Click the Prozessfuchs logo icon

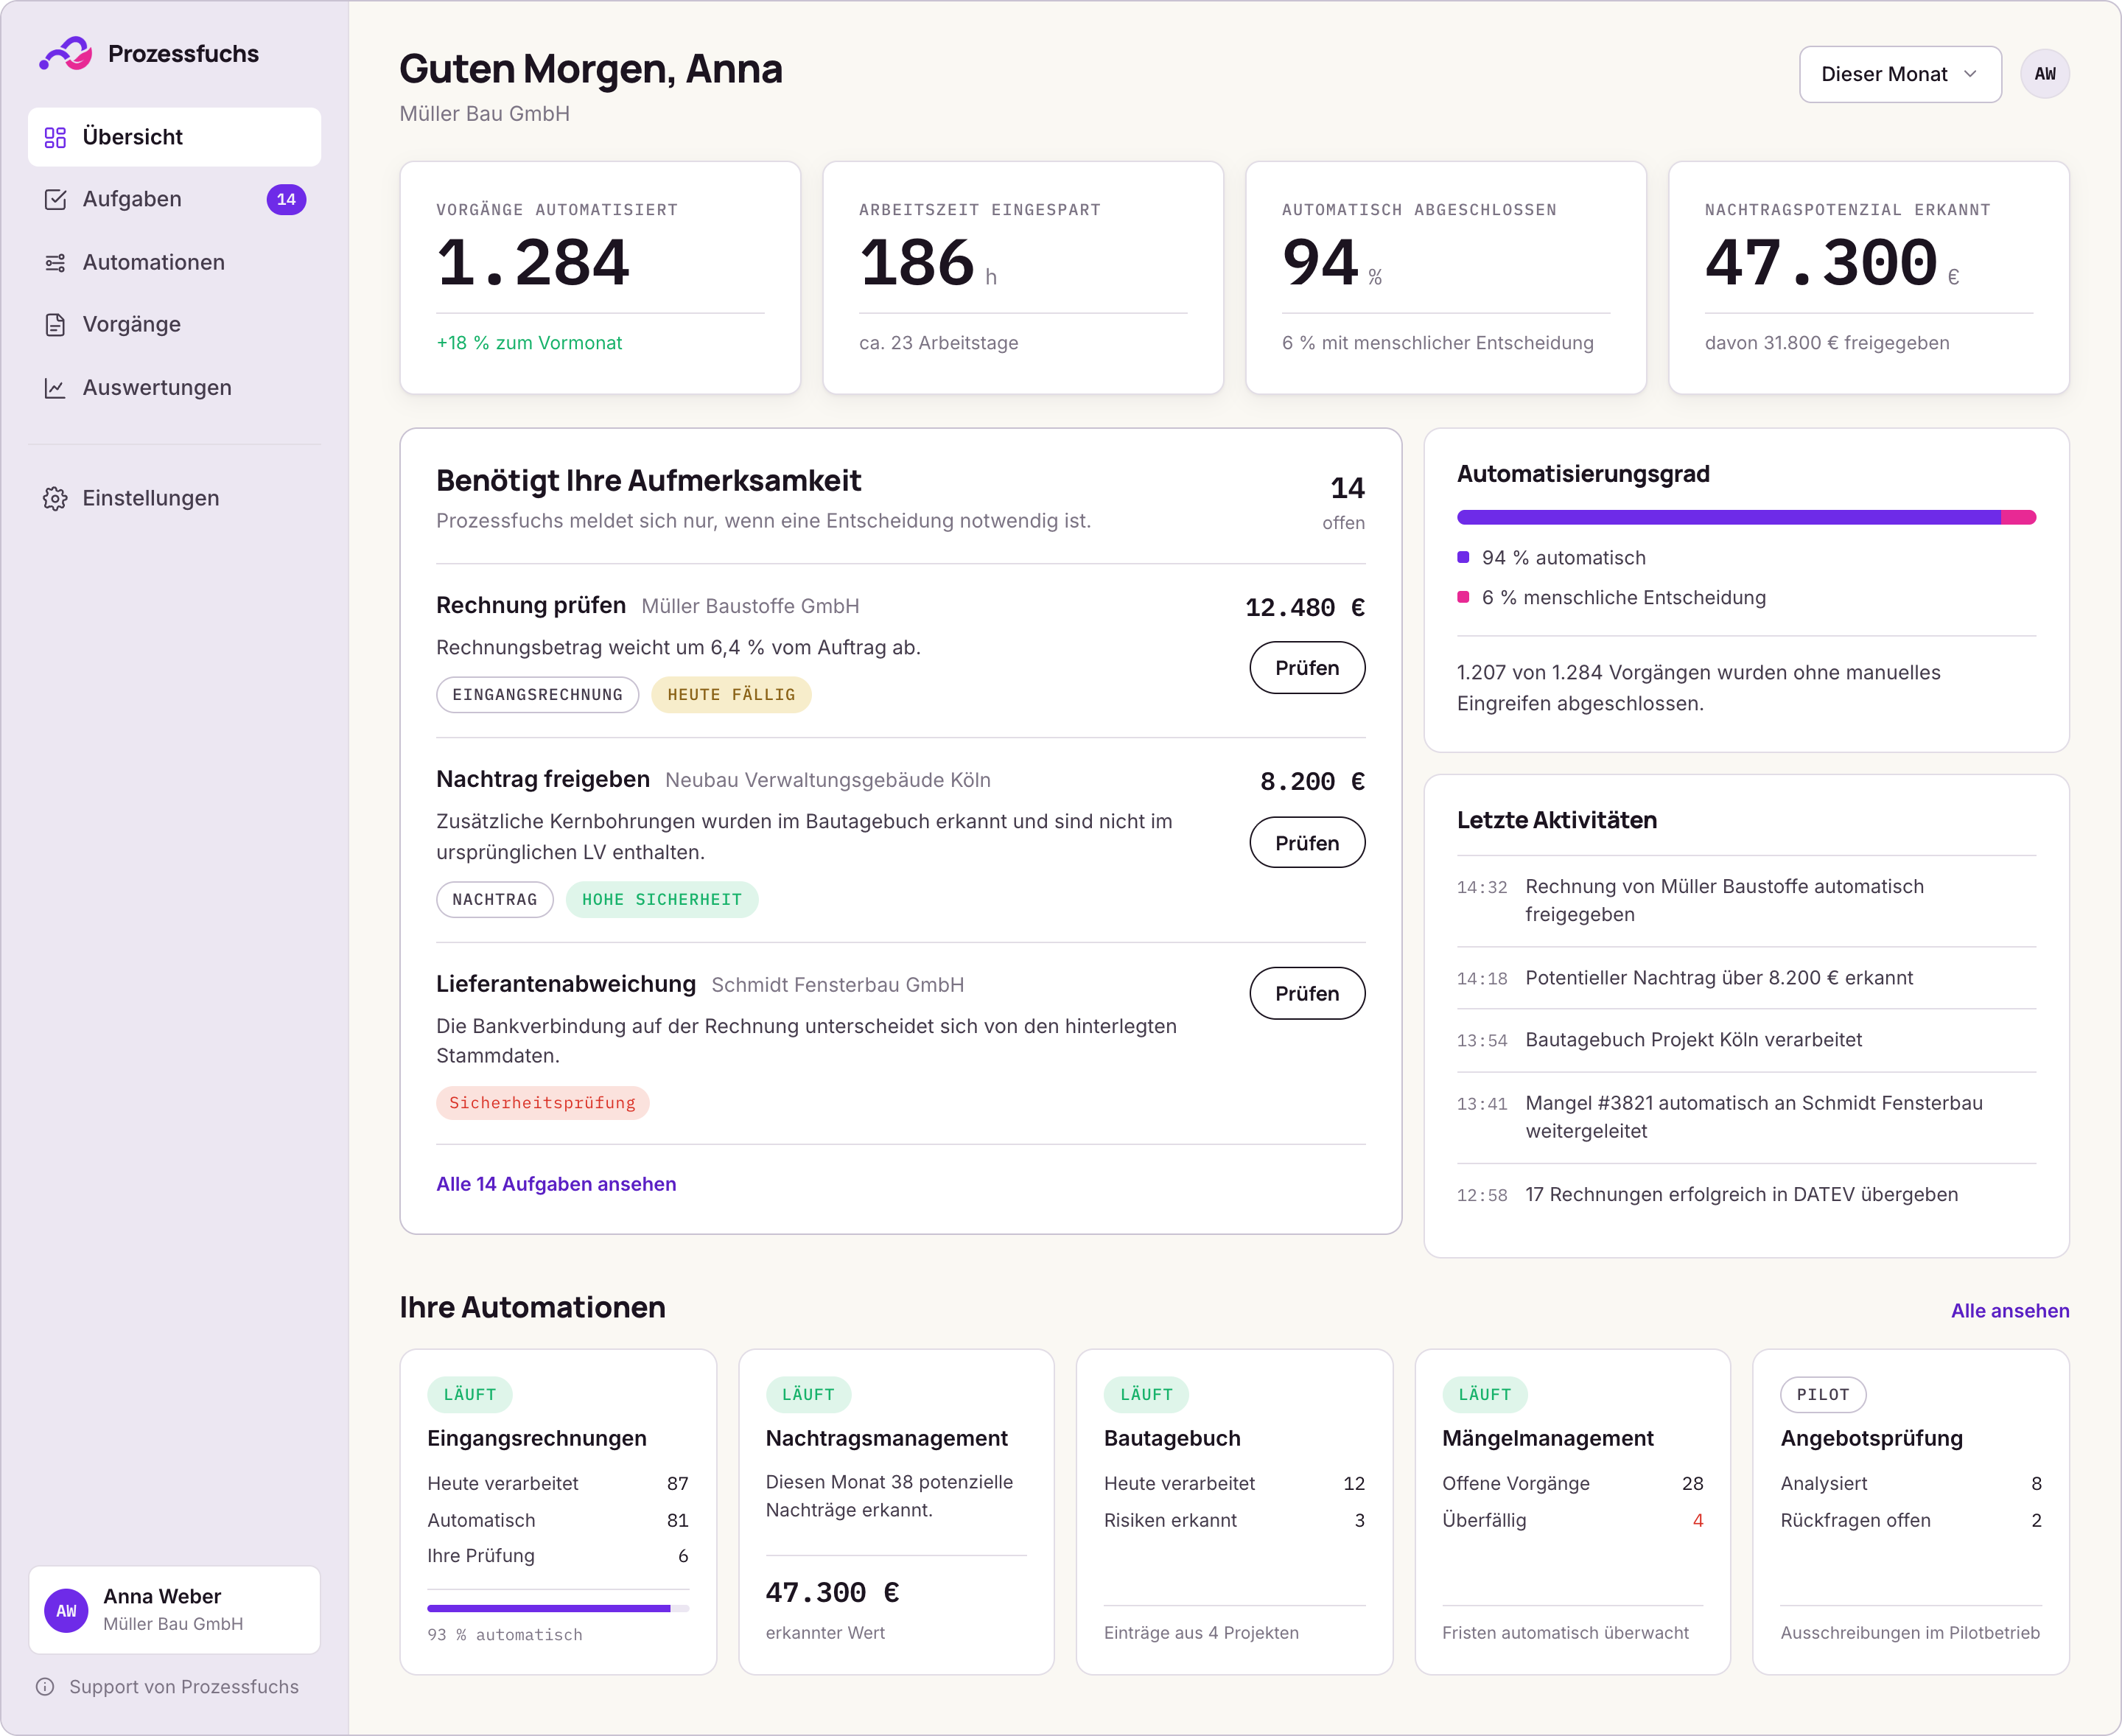(x=66, y=54)
